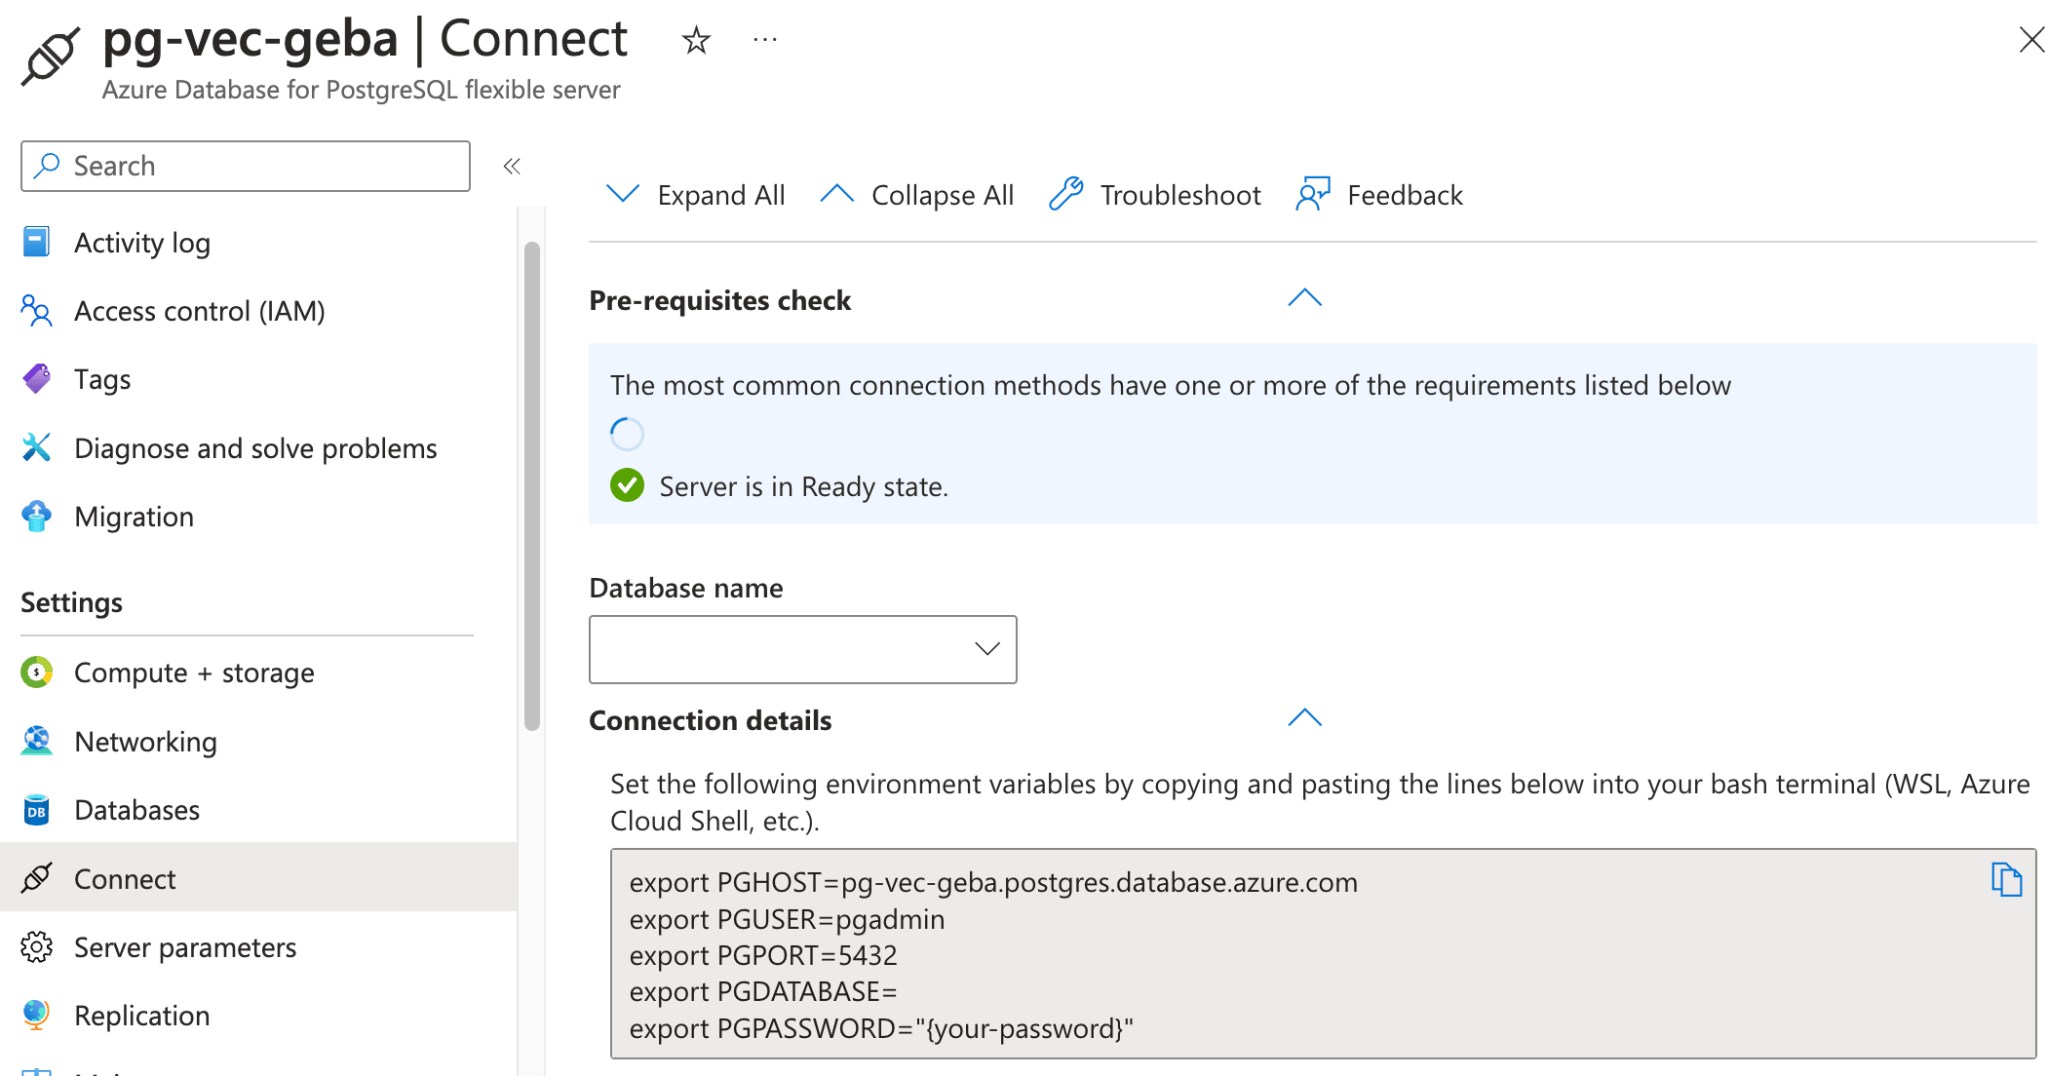Click into the sidebar Search field
2047x1076 pixels.
click(245, 166)
